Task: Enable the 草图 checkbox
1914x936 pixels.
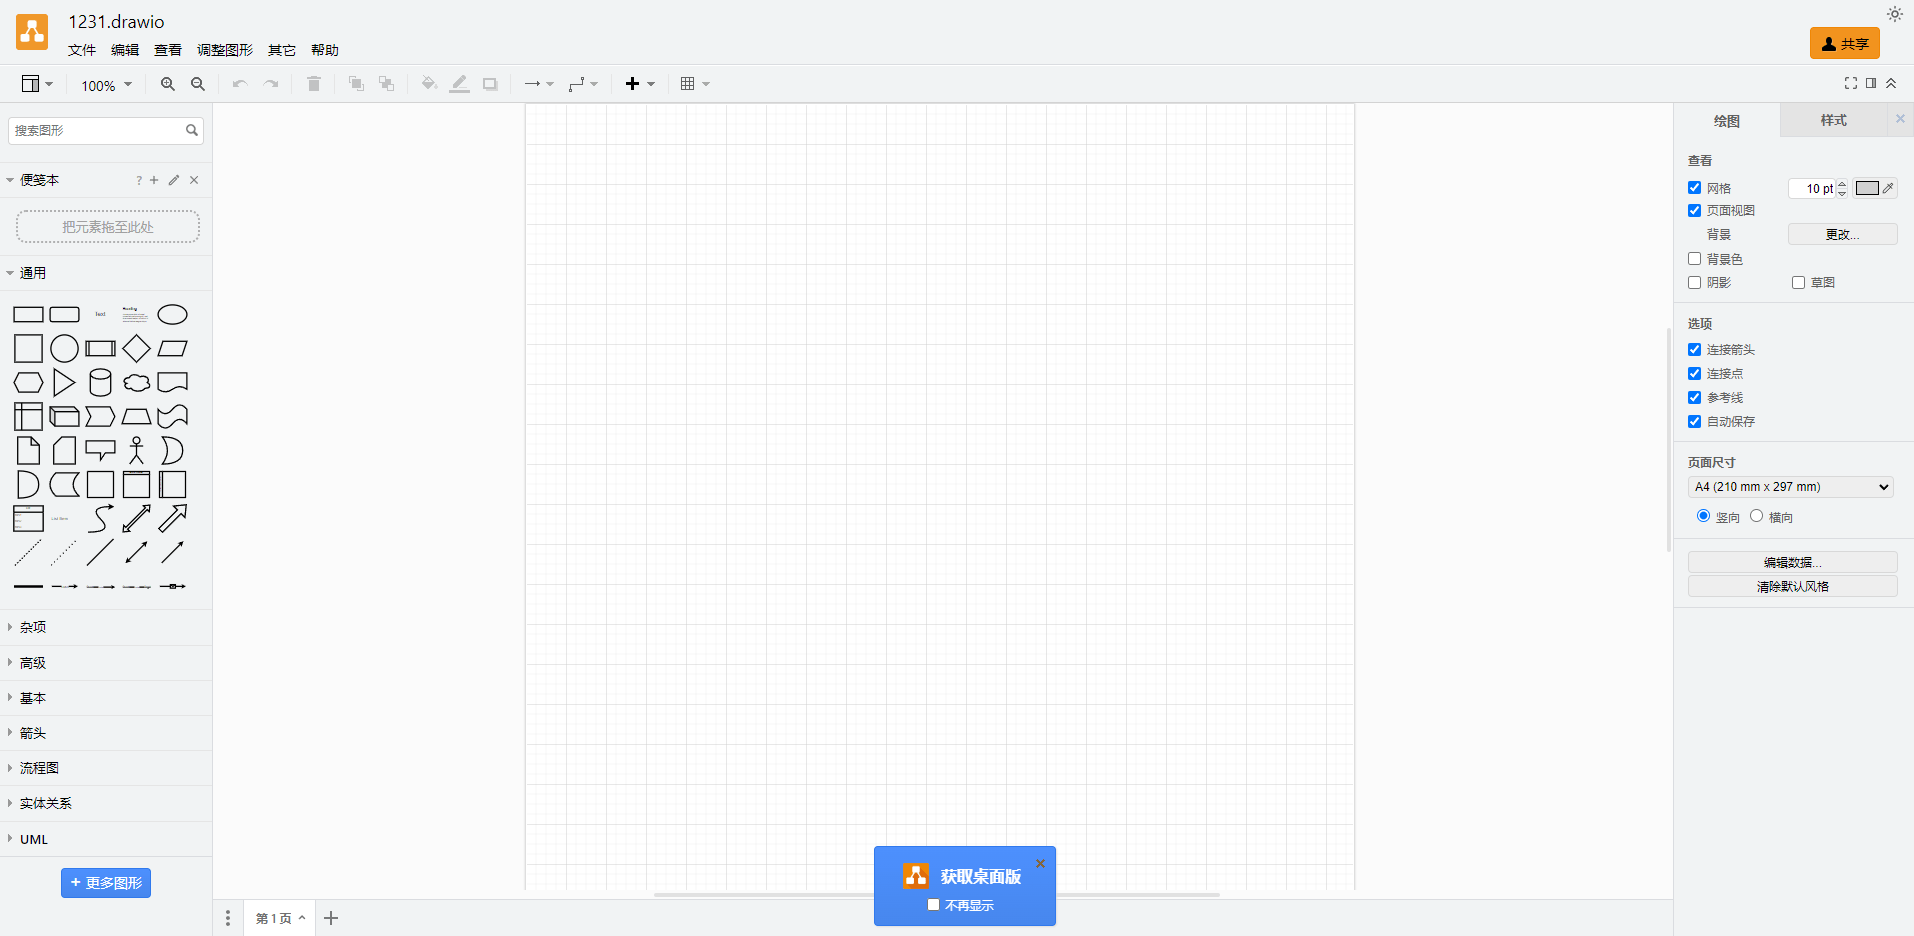Action: pos(1798,283)
